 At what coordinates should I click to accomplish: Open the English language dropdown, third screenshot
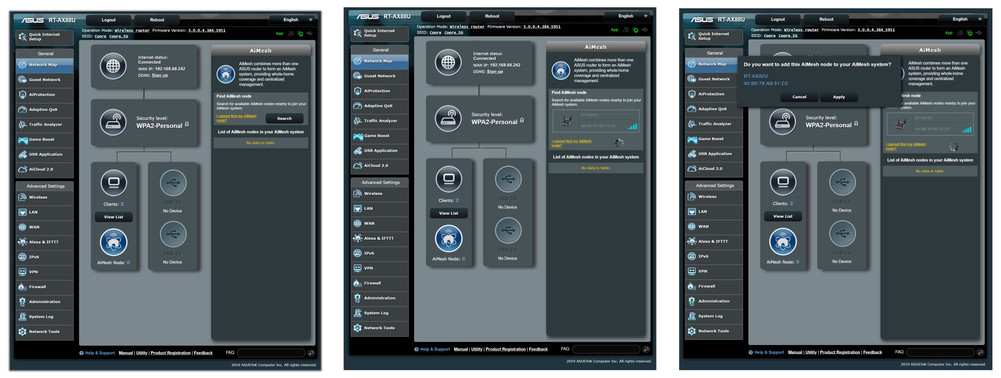[964, 19]
